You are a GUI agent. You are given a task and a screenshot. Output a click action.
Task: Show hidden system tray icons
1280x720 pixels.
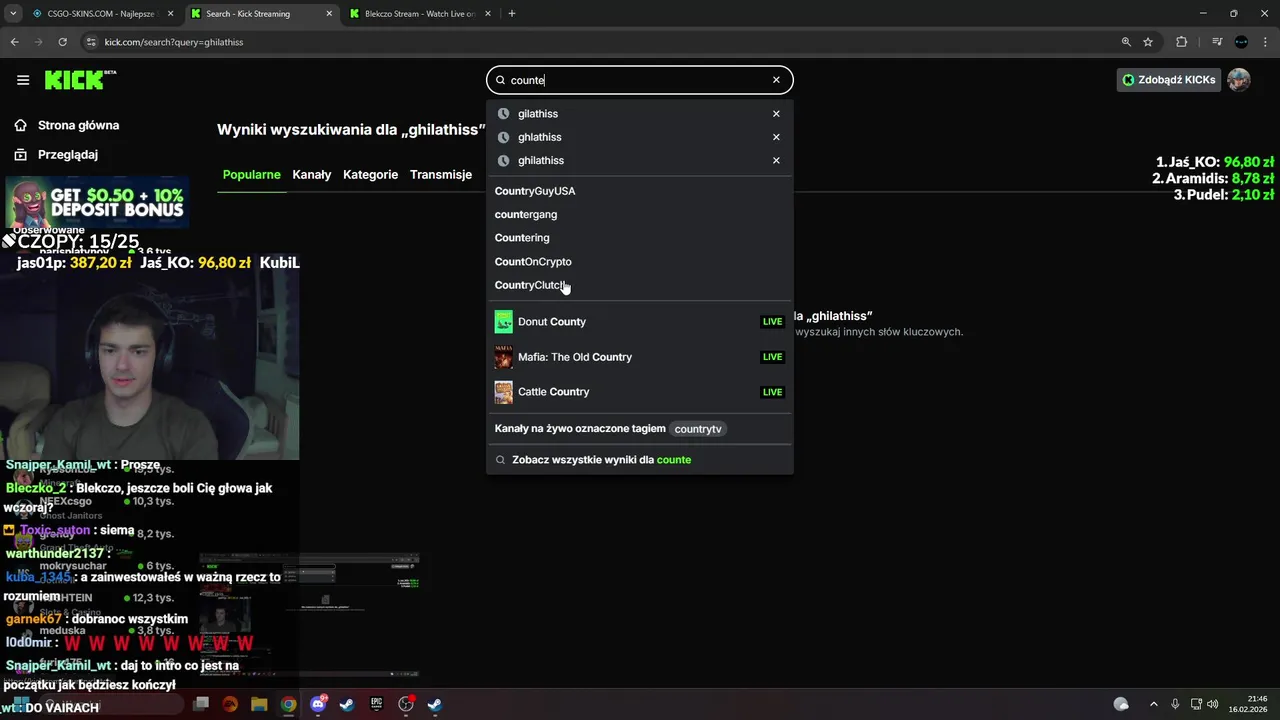[1154, 704]
